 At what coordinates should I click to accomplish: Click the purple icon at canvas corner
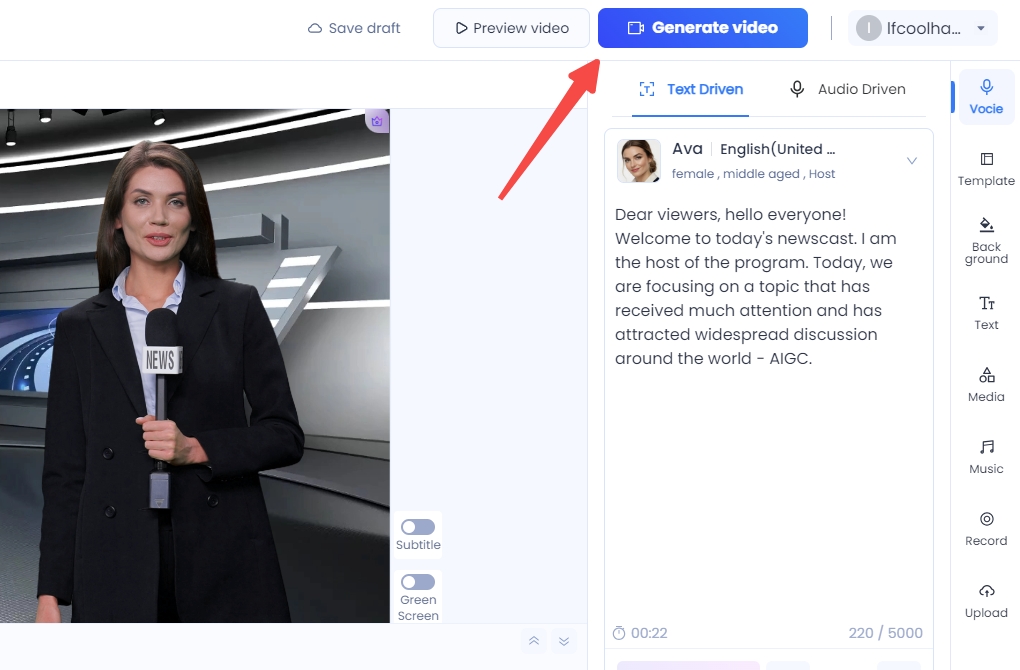pyautogui.click(x=377, y=121)
